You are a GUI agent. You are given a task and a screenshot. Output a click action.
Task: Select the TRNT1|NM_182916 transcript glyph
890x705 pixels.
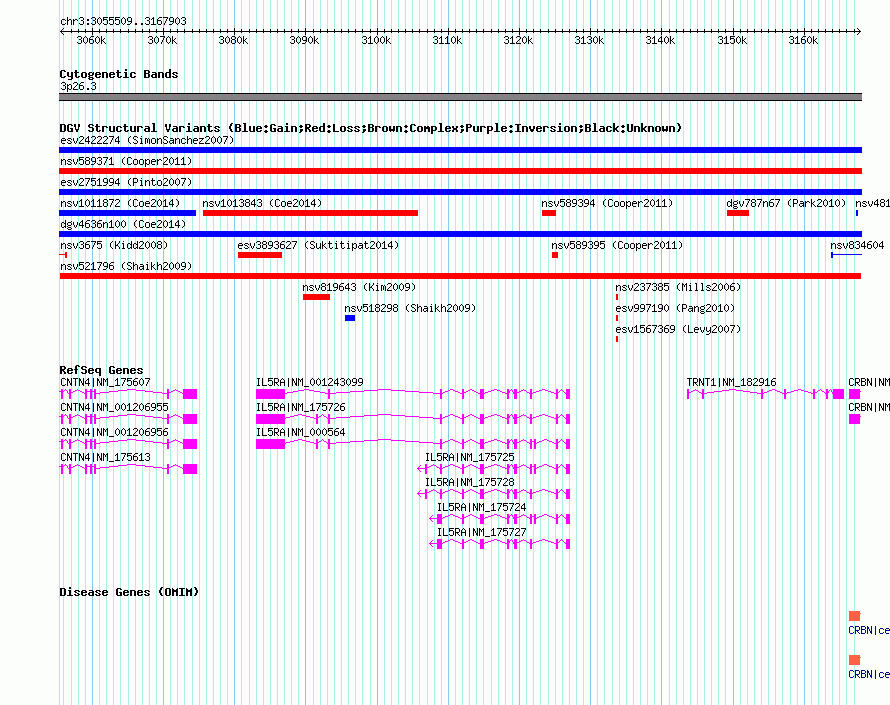(x=765, y=394)
